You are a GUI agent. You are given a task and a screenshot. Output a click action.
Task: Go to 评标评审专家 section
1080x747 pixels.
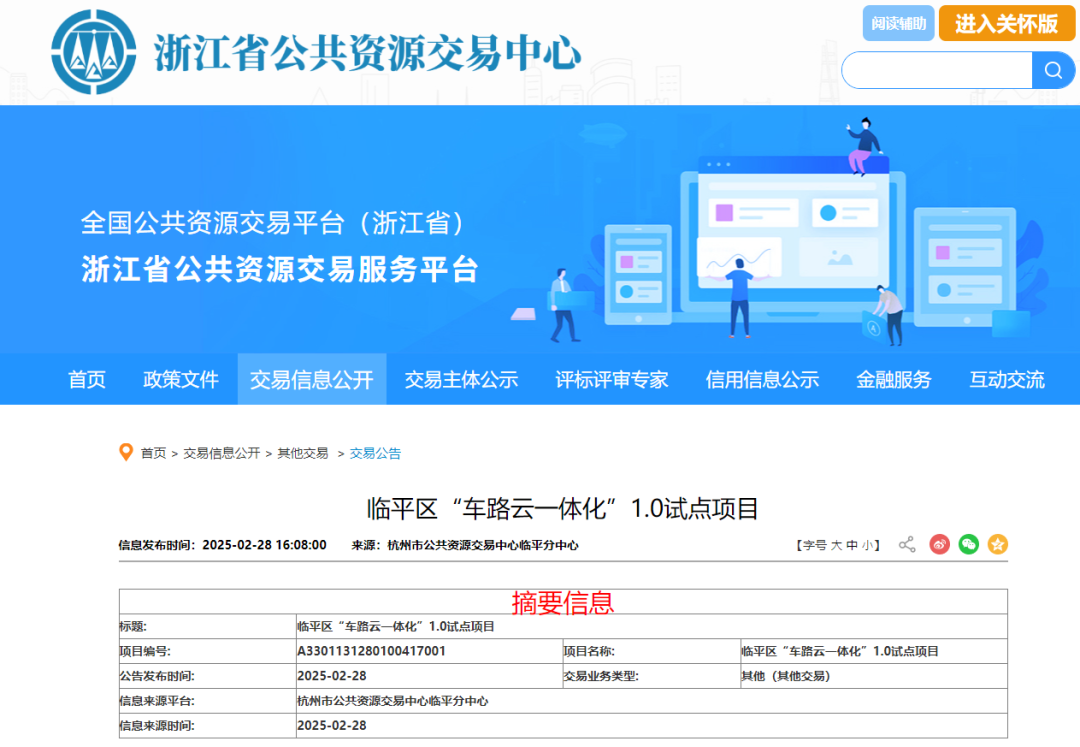click(612, 380)
